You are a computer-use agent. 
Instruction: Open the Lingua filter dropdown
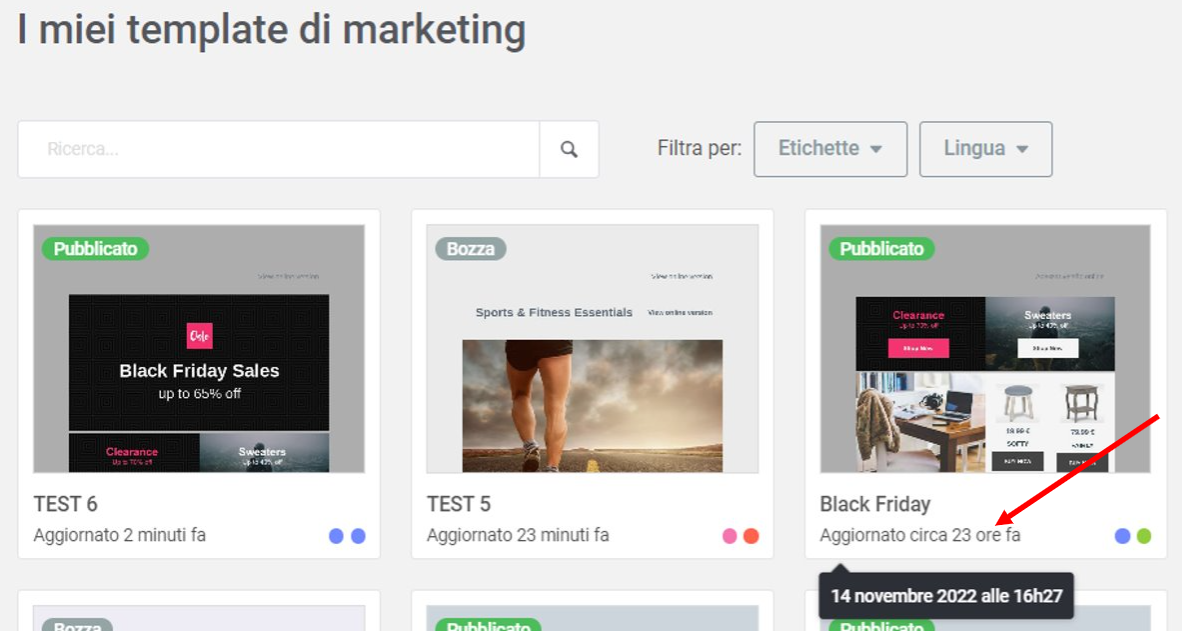985,149
